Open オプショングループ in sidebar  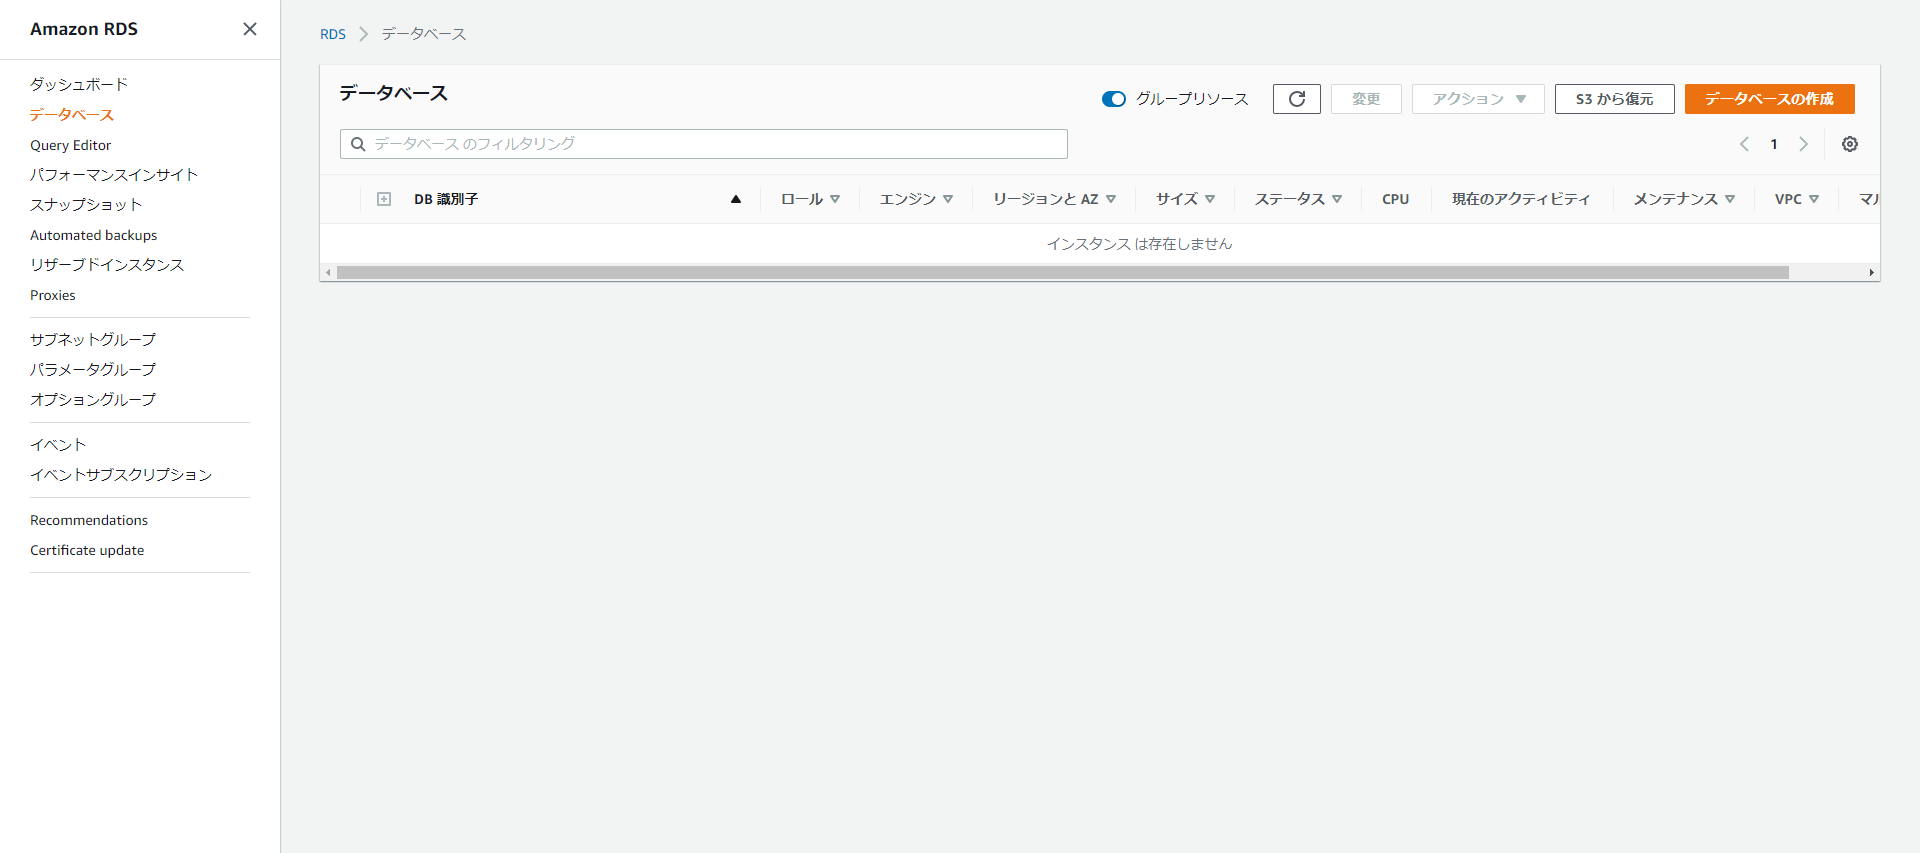tap(93, 399)
